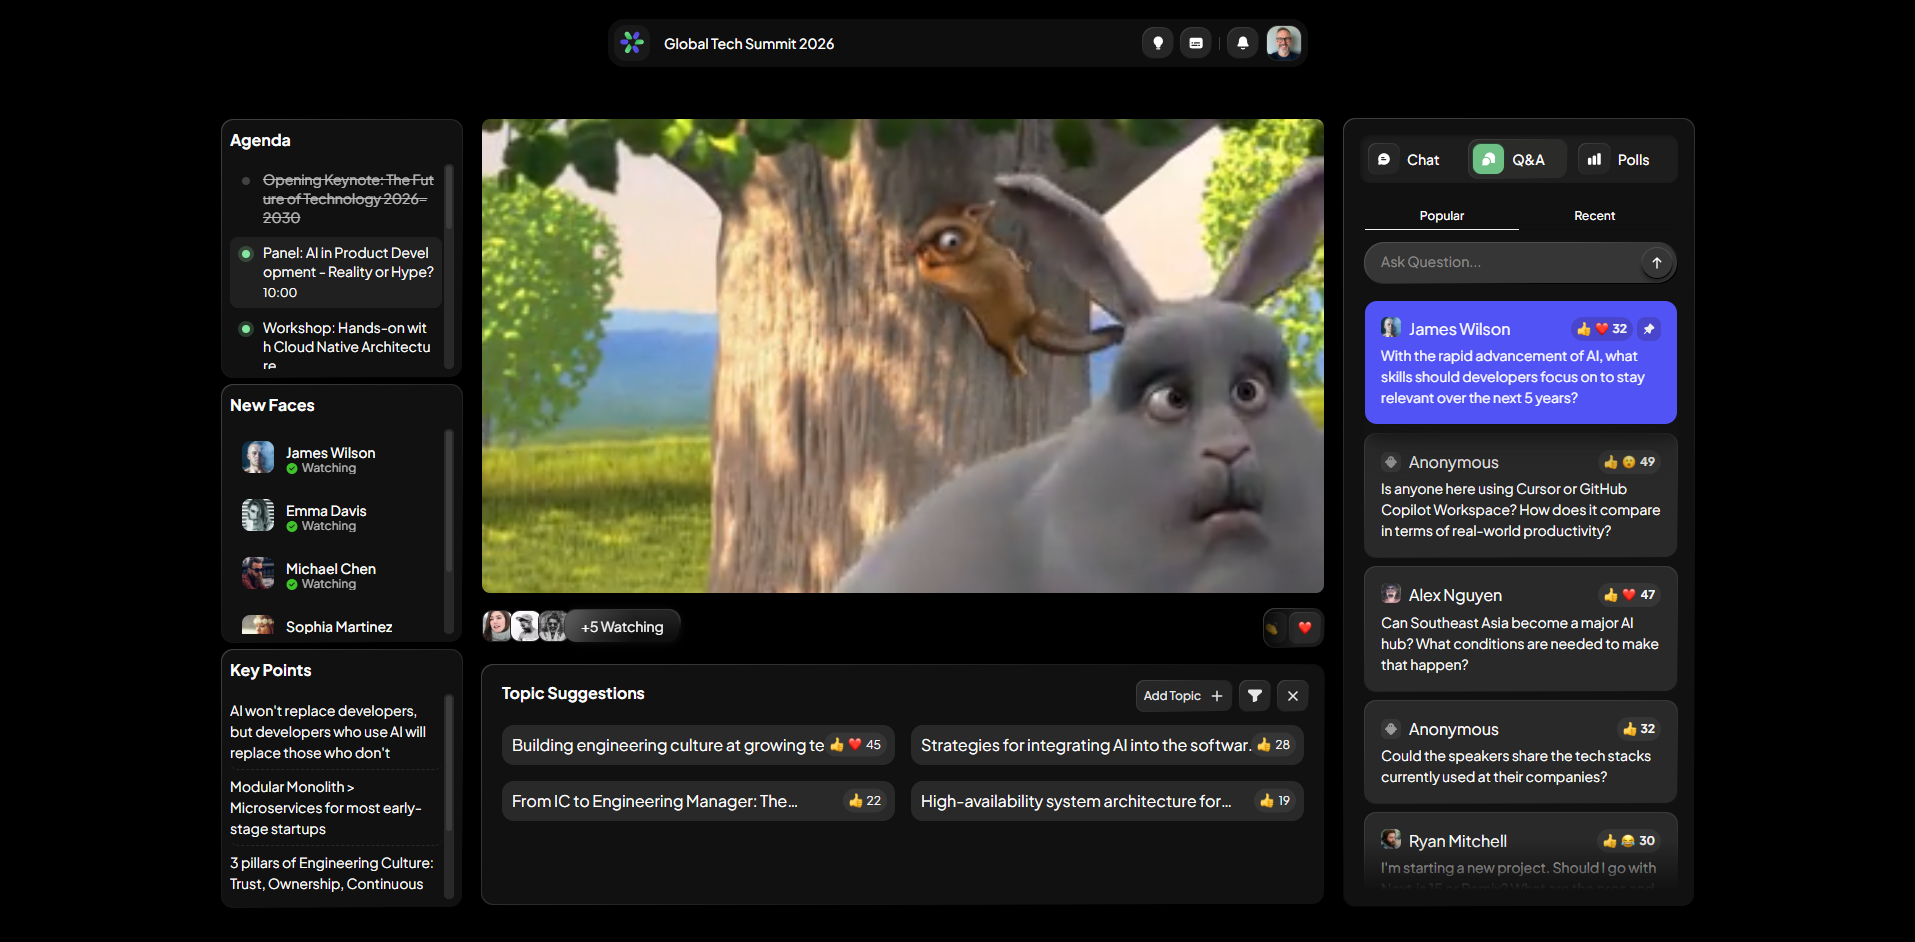Submit question with the arrow button
Viewport: 1915px width, 942px height.
pos(1656,263)
